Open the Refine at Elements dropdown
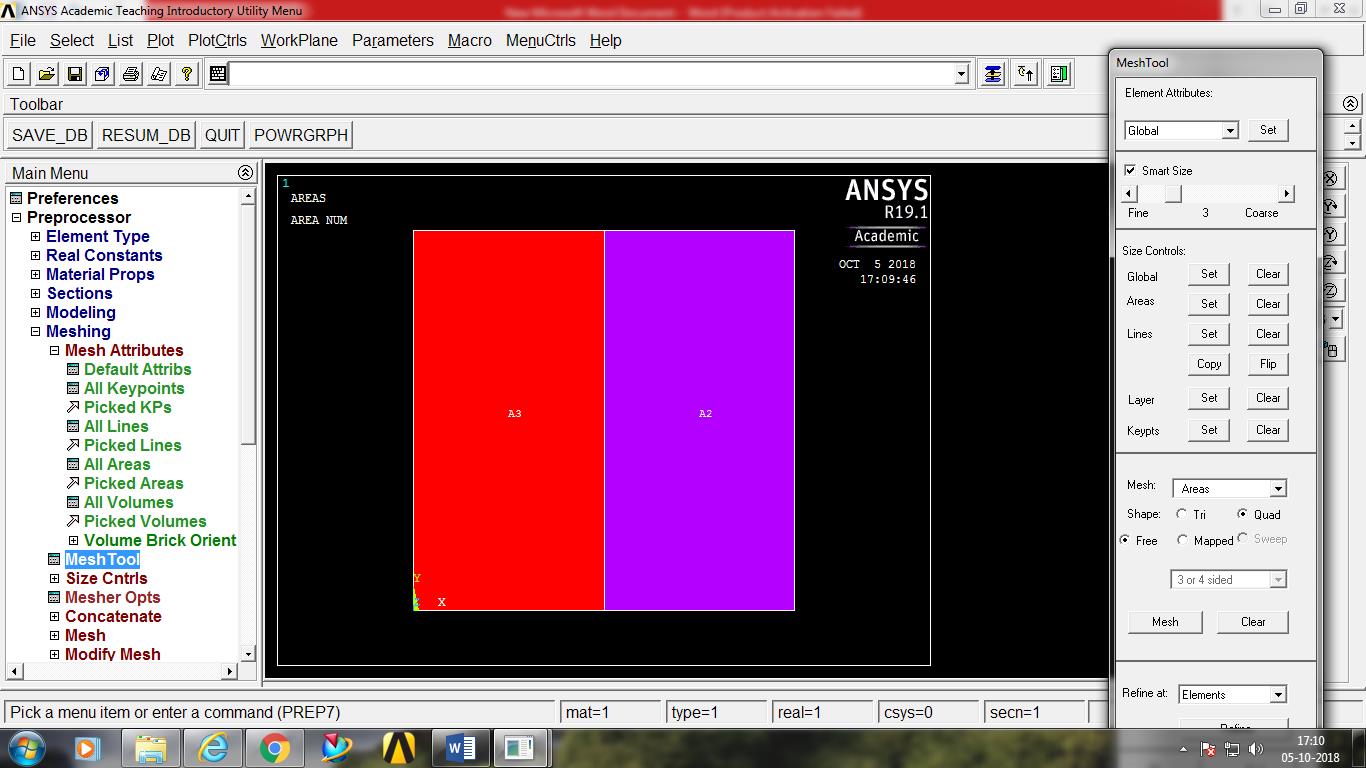1366x768 pixels. 1278,695
